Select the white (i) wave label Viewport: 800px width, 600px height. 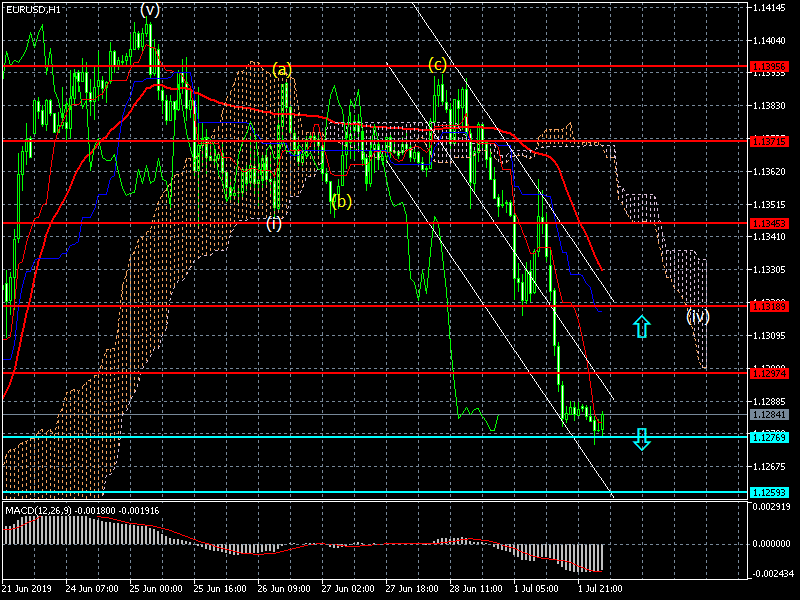(274, 223)
